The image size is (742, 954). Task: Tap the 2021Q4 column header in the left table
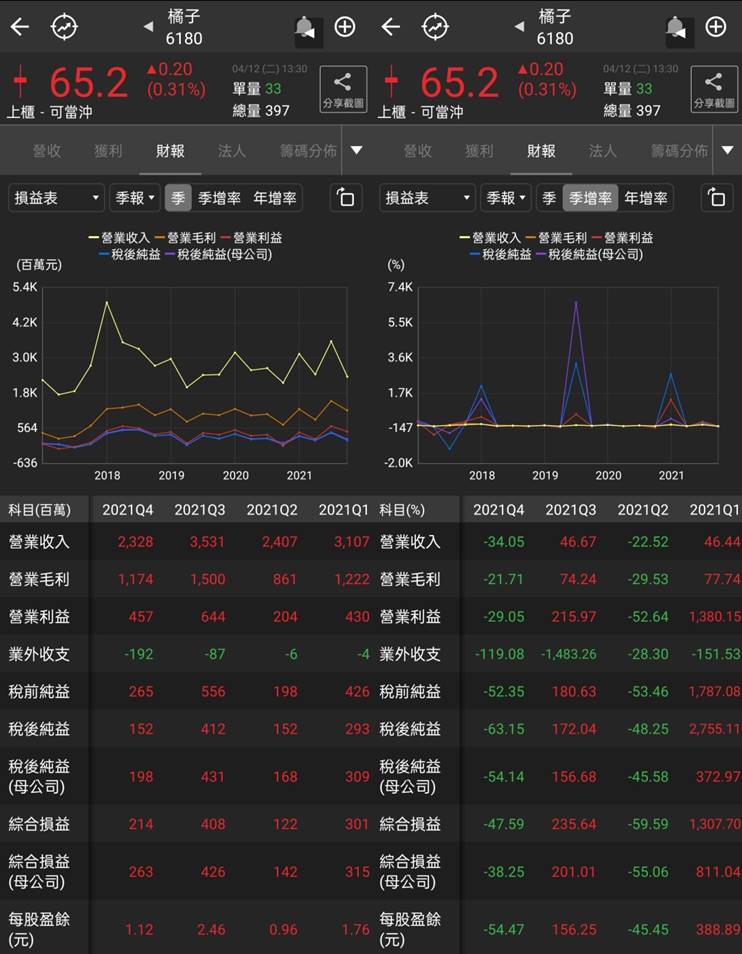pos(128,510)
